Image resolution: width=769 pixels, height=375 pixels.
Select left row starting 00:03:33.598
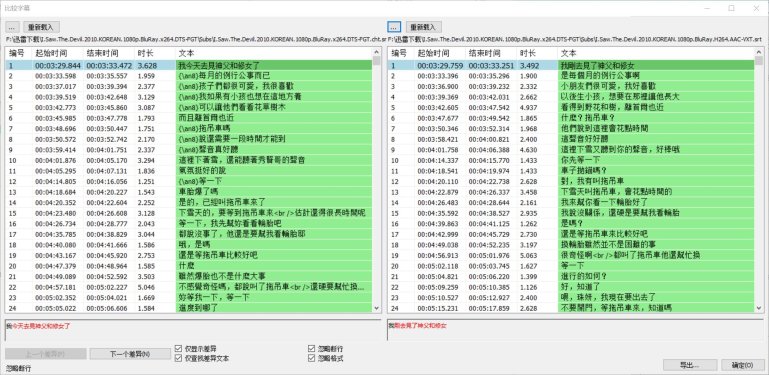point(189,76)
